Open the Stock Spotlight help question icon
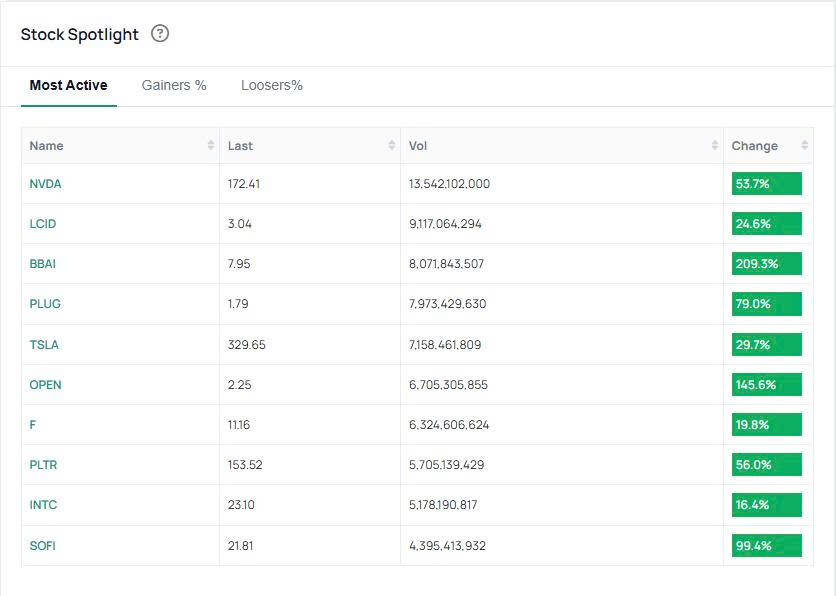This screenshot has height=596, width=836. coord(160,34)
